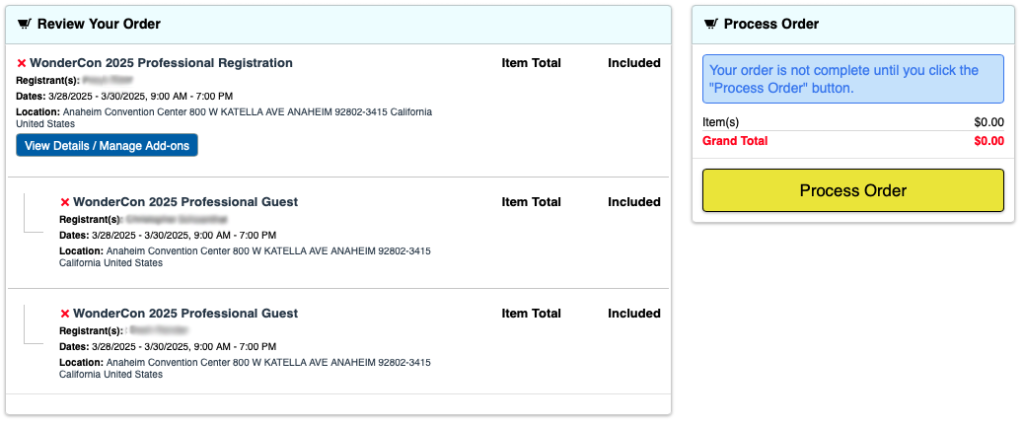Image resolution: width=1024 pixels, height=426 pixels.
Task: Open View Details / Manage Add-ons
Action: pyautogui.click(x=107, y=146)
